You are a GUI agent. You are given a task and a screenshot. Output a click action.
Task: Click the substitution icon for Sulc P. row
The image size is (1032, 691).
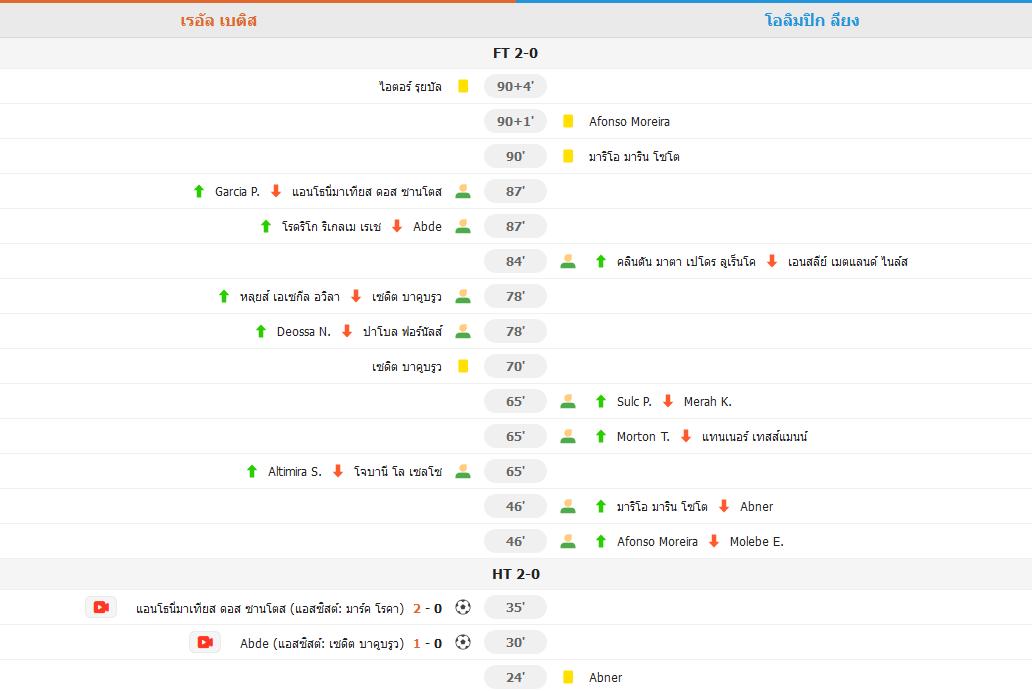click(x=568, y=401)
